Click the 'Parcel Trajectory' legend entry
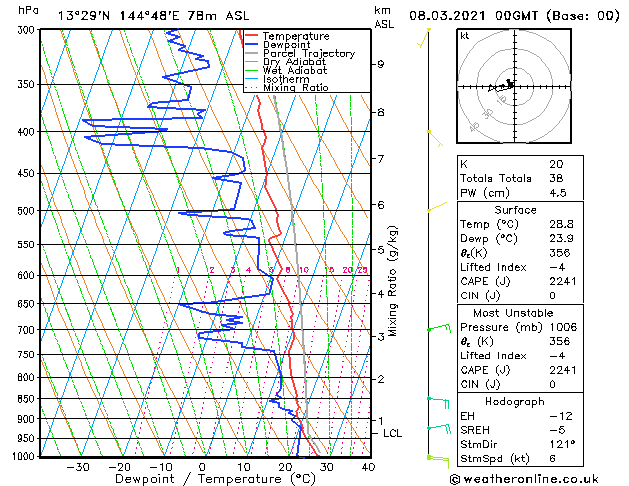The height and width of the screenshot is (486, 629). (309, 53)
